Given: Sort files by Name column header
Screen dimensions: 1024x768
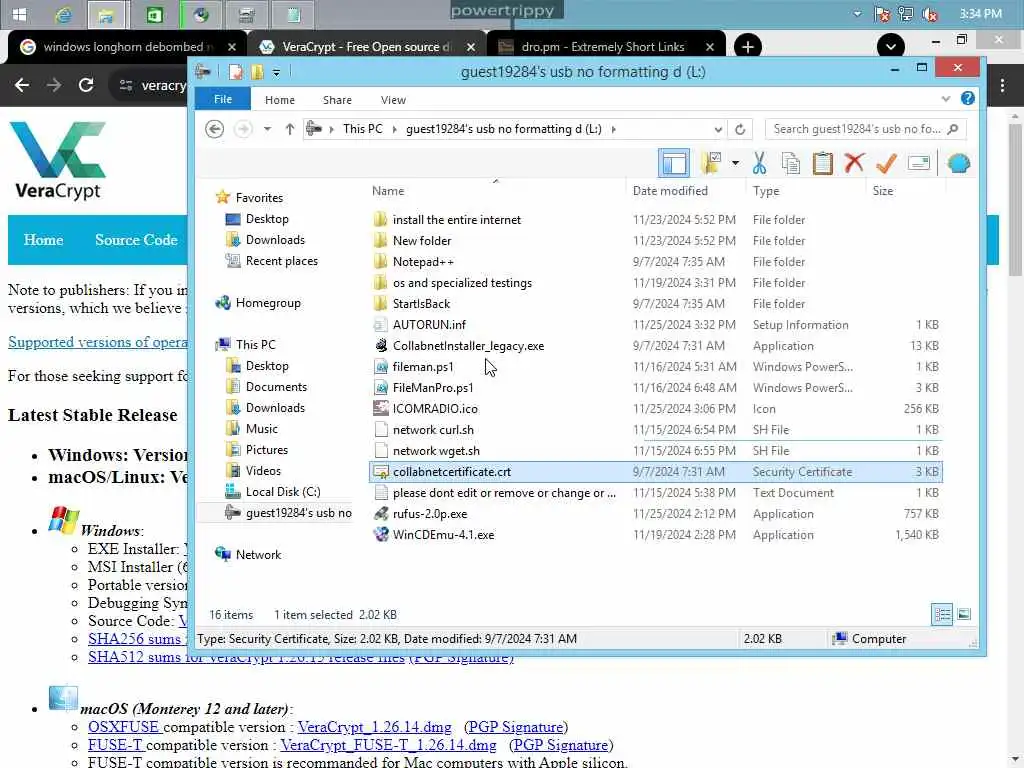Looking at the screenshot, I should [x=388, y=191].
